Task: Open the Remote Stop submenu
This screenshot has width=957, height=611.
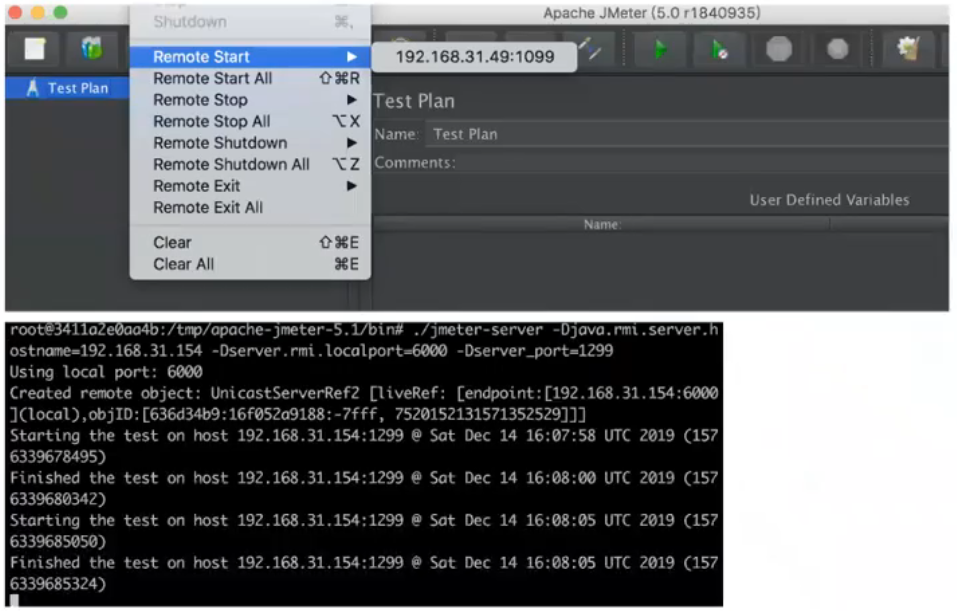Action: point(250,99)
